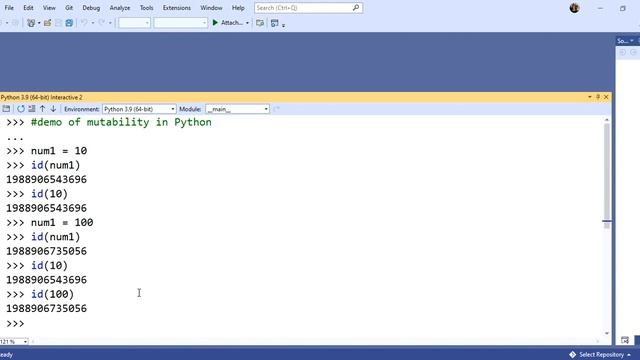This screenshot has width=640, height=360.
Task: Click the New Project toolbar icon
Action: (31, 23)
